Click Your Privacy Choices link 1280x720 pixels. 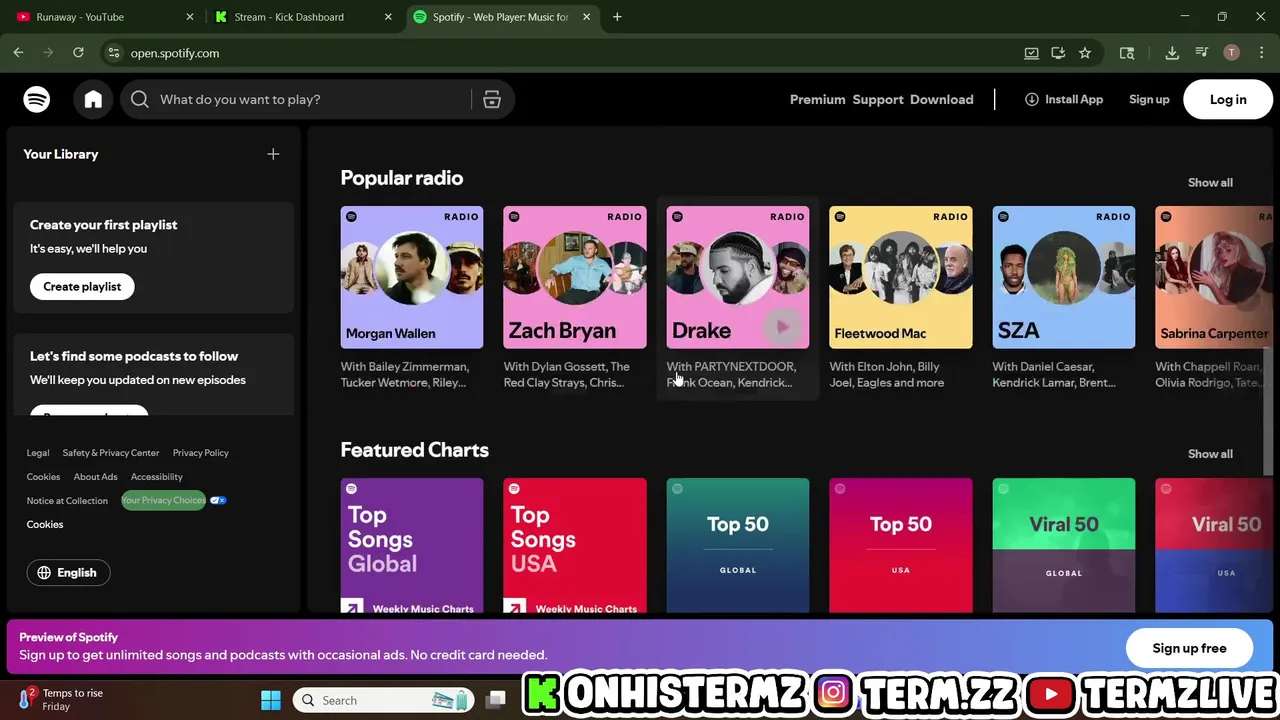pos(163,500)
